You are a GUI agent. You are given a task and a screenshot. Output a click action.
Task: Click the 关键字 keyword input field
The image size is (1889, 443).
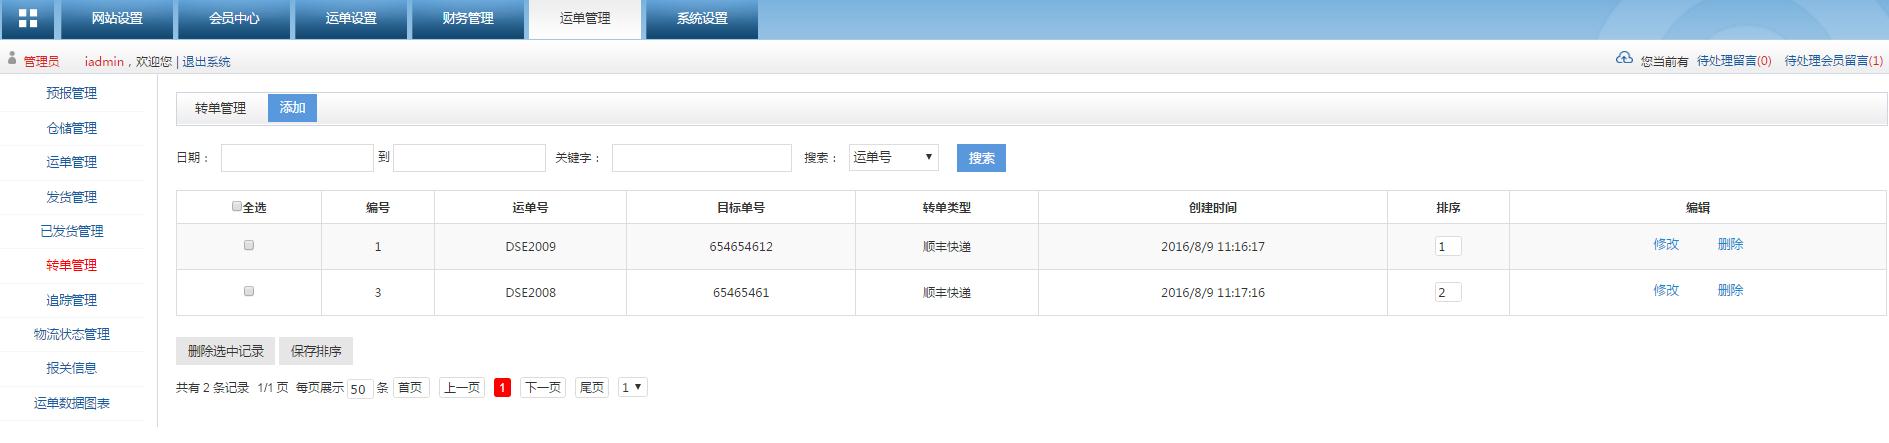pos(701,158)
